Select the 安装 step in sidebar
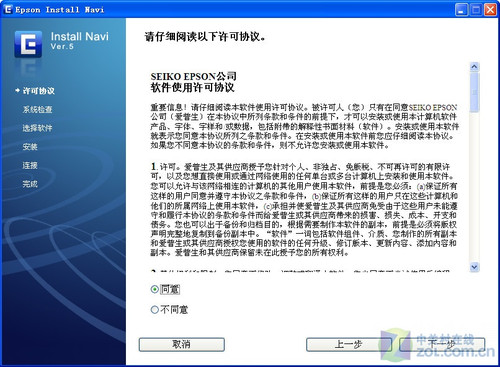Viewport: 500px width, 367px height. click(x=30, y=147)
